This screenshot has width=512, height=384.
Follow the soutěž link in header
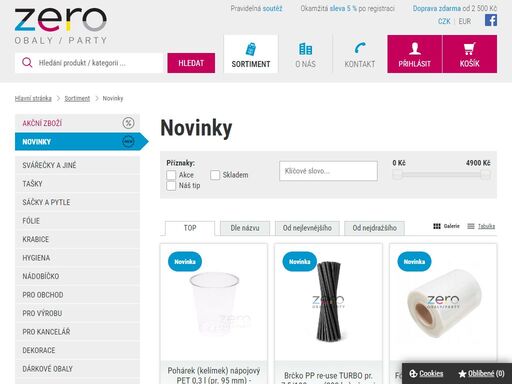(x=272, y=8)
